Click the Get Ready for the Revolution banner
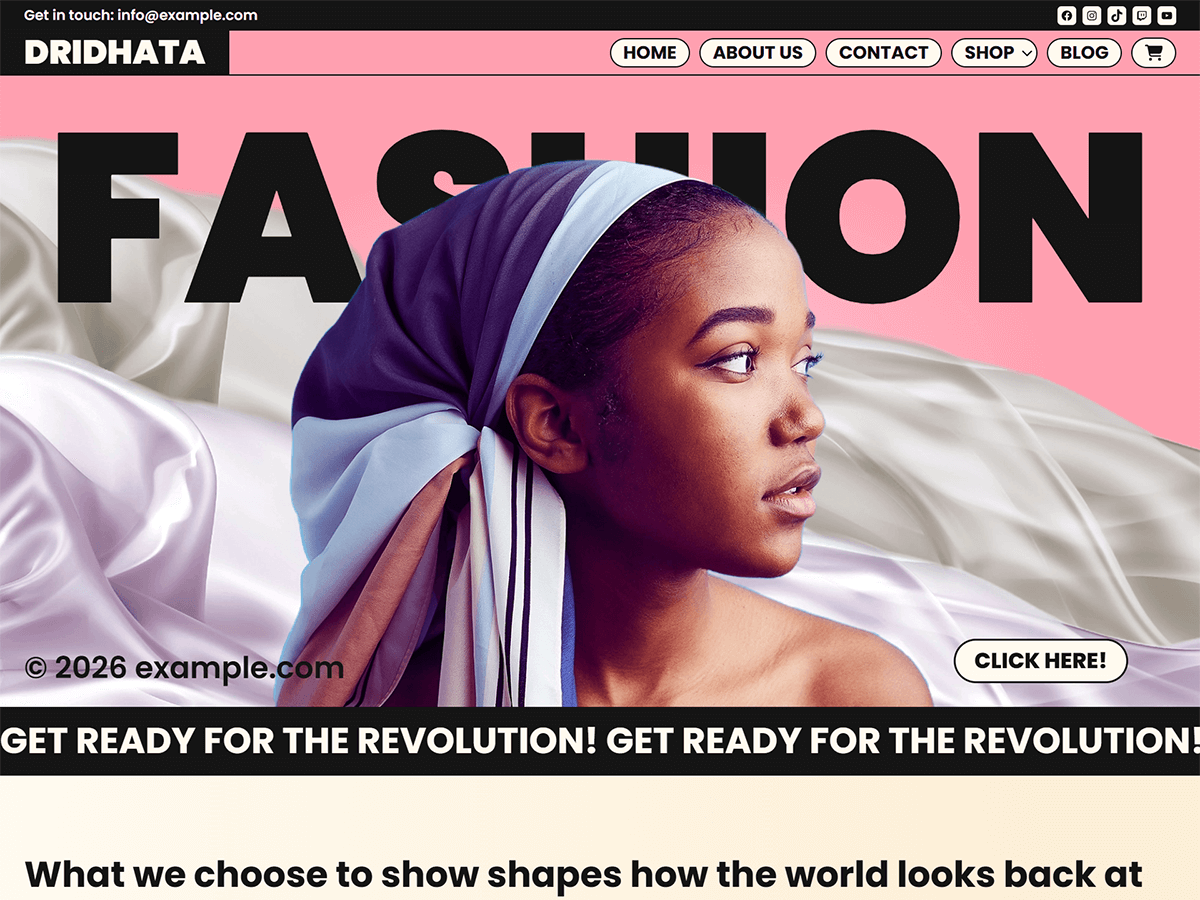 [600, 741]
